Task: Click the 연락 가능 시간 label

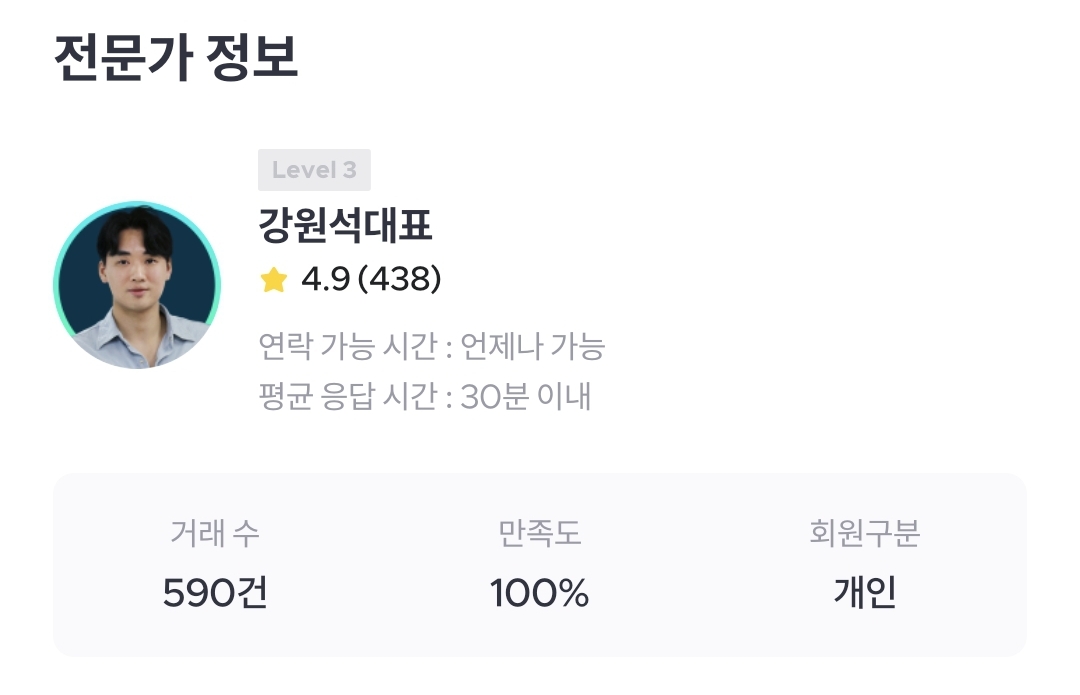Action: pyautogui.click(x=347, y=347)
